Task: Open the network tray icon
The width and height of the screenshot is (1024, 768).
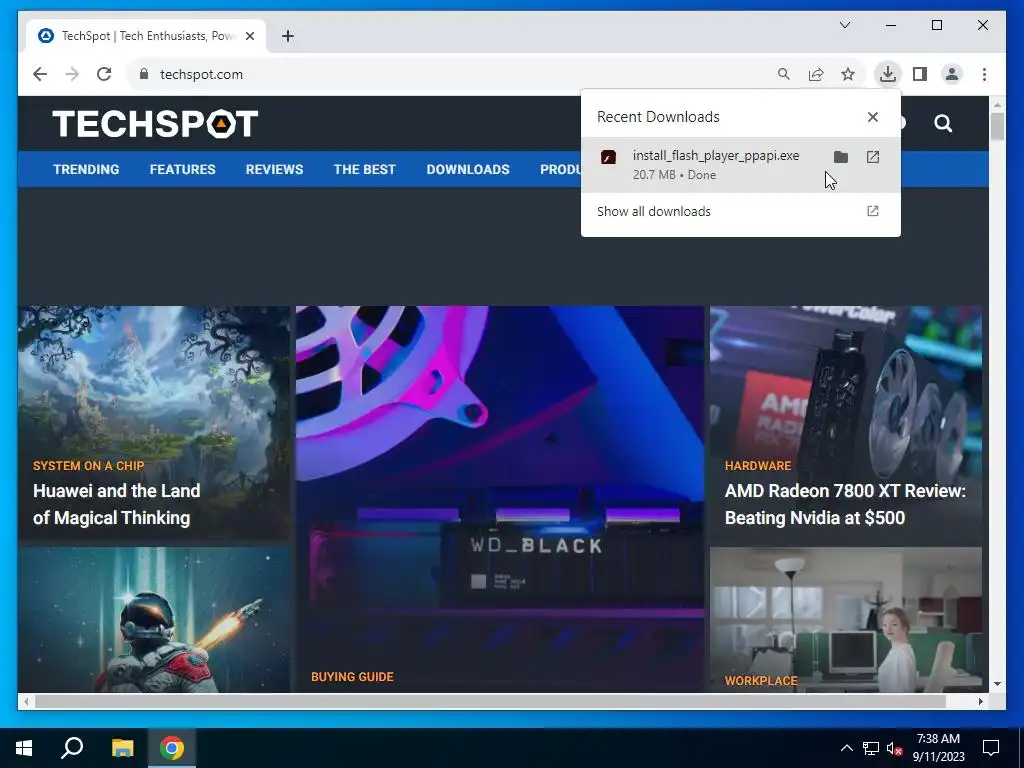Action: click(871, 748)
